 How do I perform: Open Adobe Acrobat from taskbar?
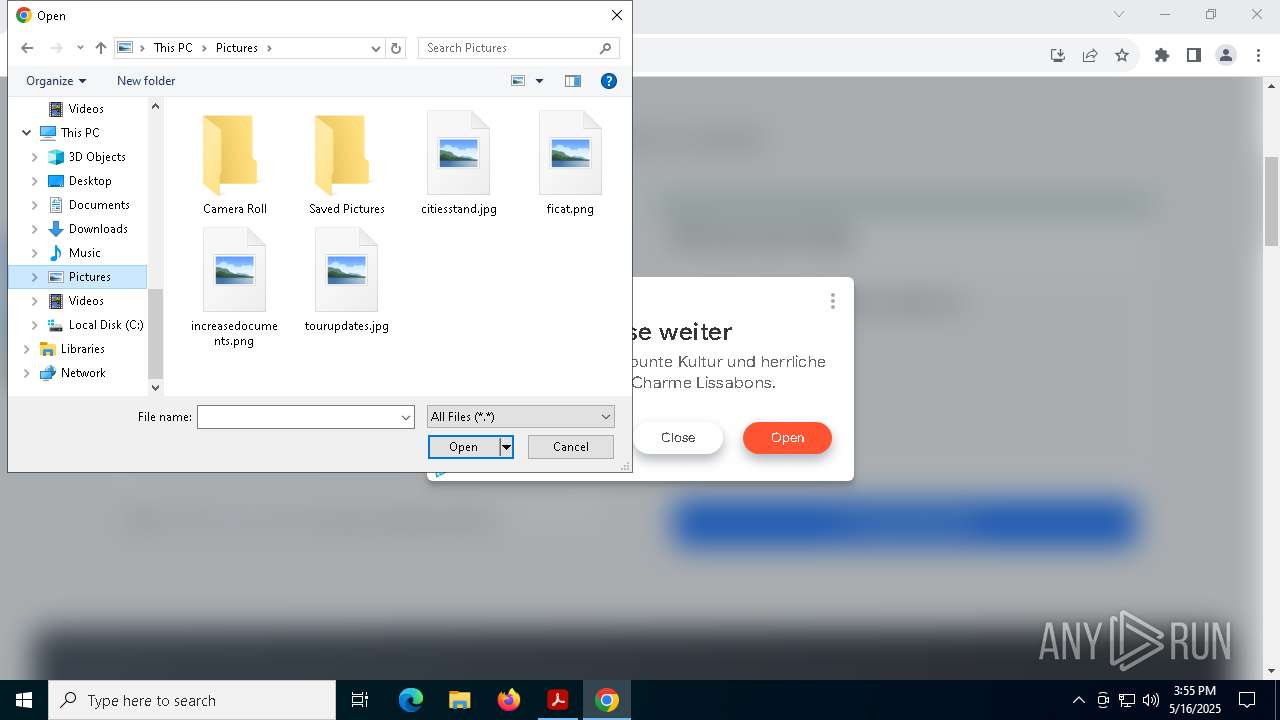(558, 700)
